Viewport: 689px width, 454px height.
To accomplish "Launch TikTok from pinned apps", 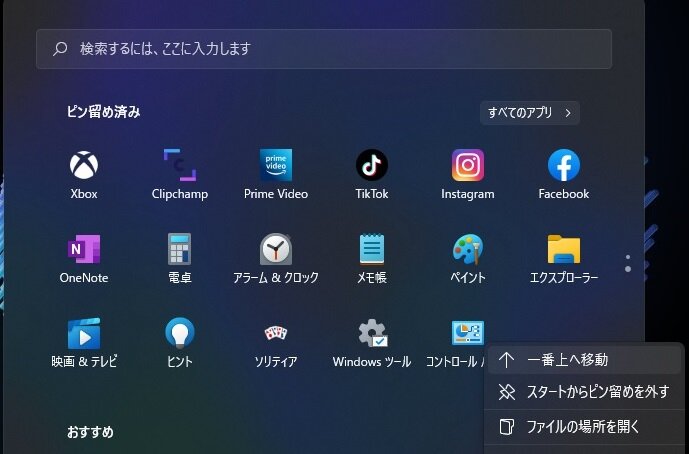I will [372, 175].
